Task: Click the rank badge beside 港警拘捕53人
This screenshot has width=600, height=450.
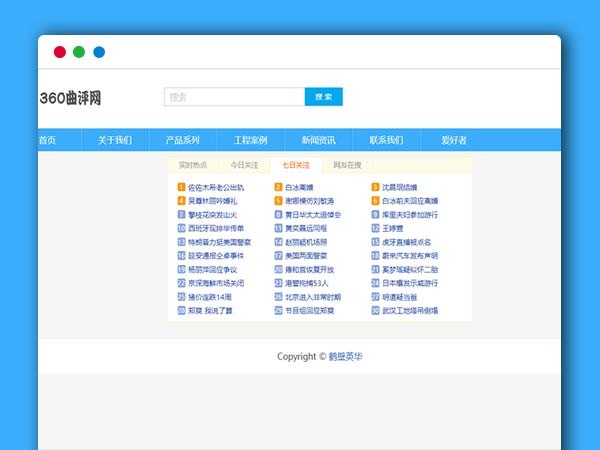Action: point(278,283)
